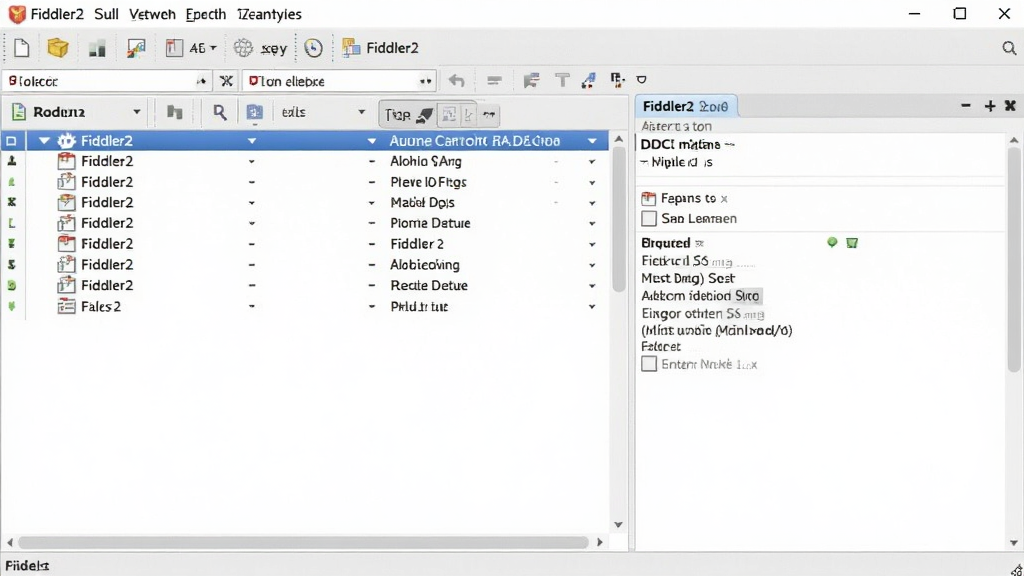Click the Mest Dmg) Sest entry
The width and height of the screenshot is (1024, 576).
[688, 278]
